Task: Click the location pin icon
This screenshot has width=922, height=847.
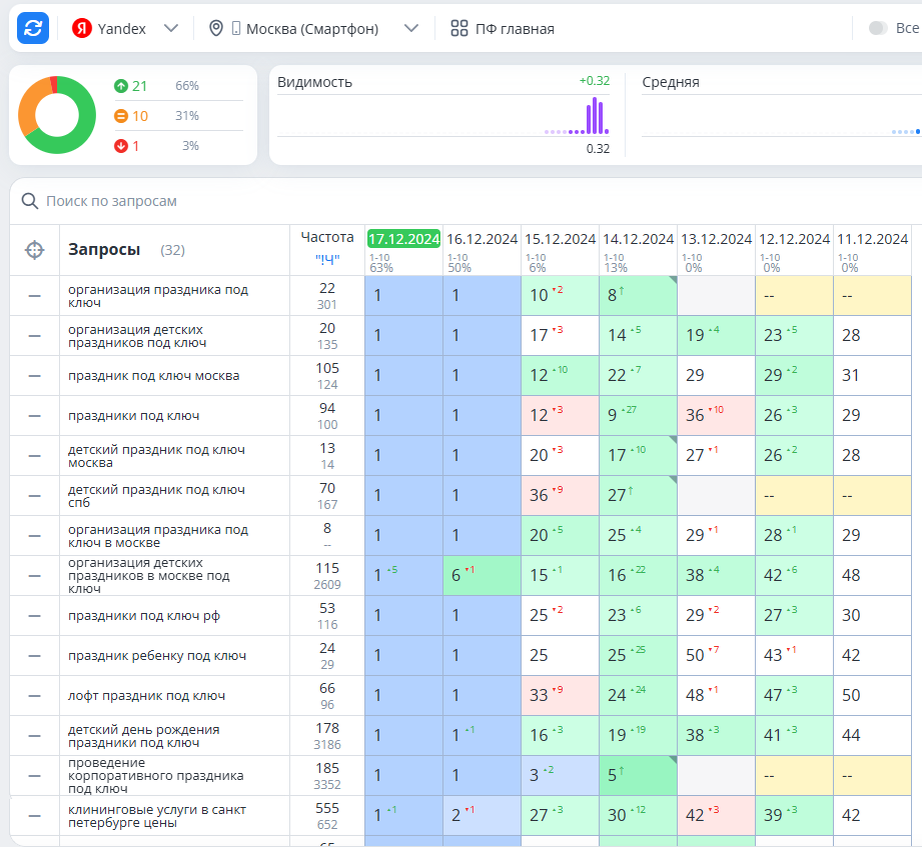Action: coord(216,28)
